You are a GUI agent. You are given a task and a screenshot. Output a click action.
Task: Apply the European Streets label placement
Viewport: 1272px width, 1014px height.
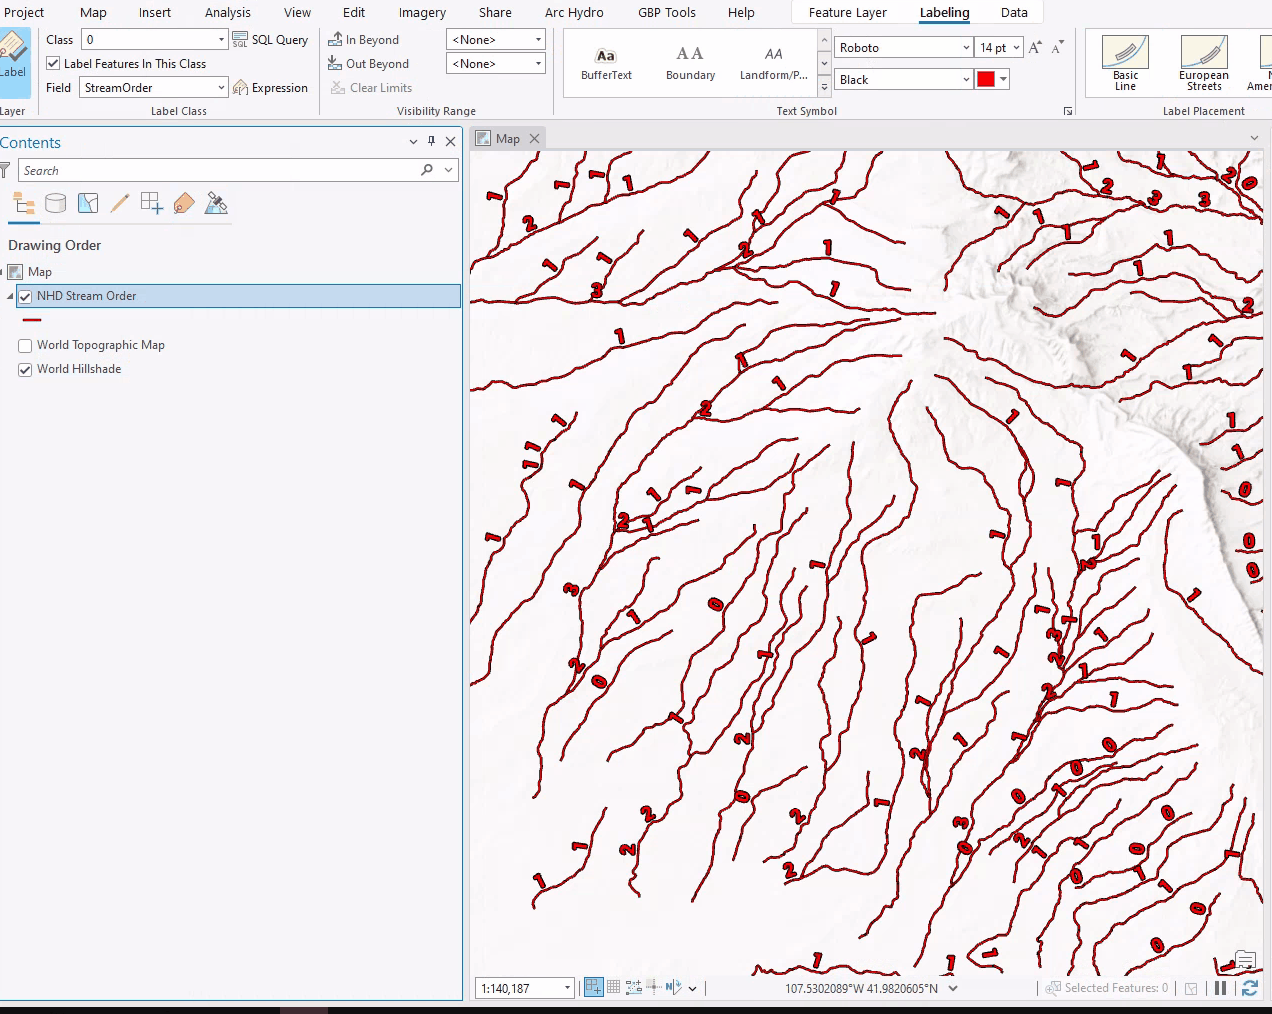(x=1203, y=62)
